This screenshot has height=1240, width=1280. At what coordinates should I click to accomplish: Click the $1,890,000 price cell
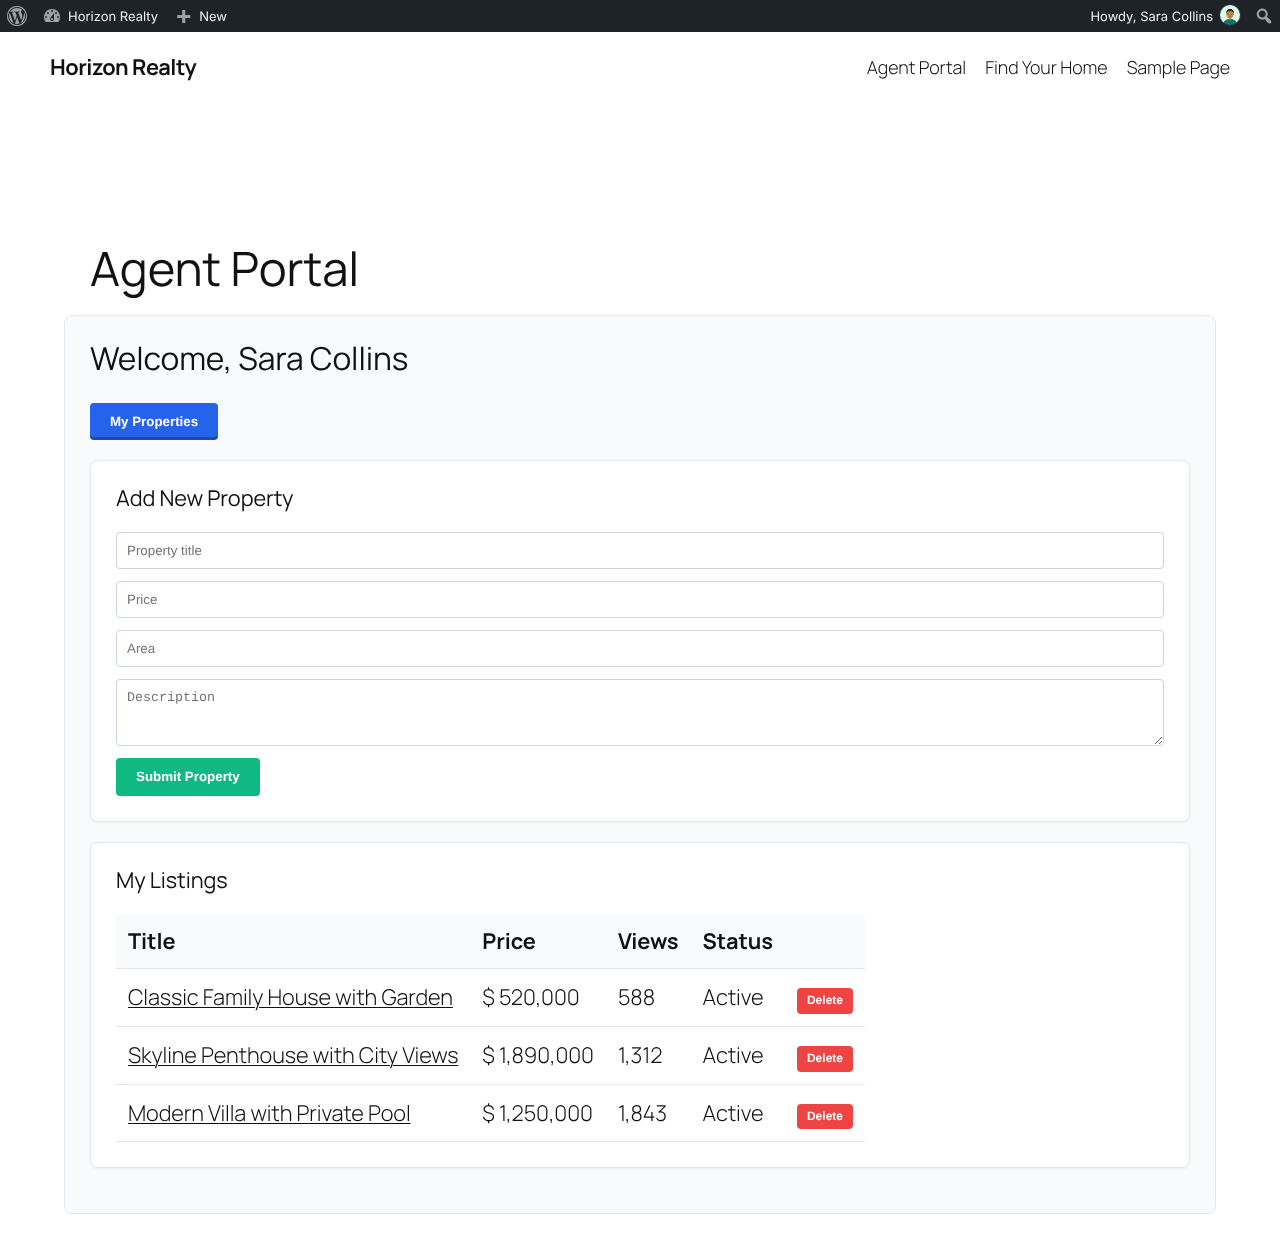[x=538, y=1056]
